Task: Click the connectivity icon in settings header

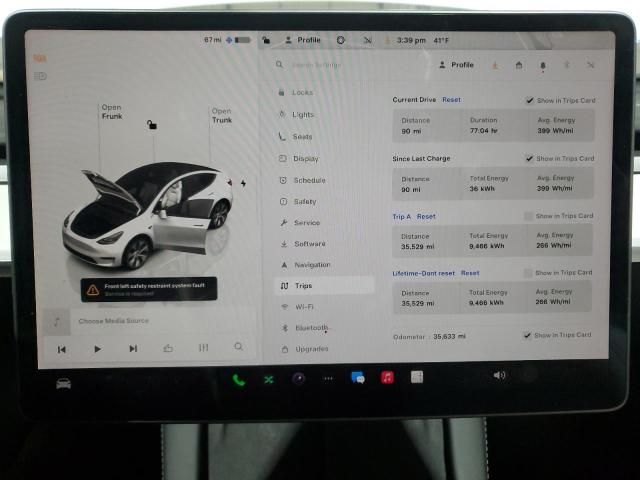Action: click(x=591, y=65)
